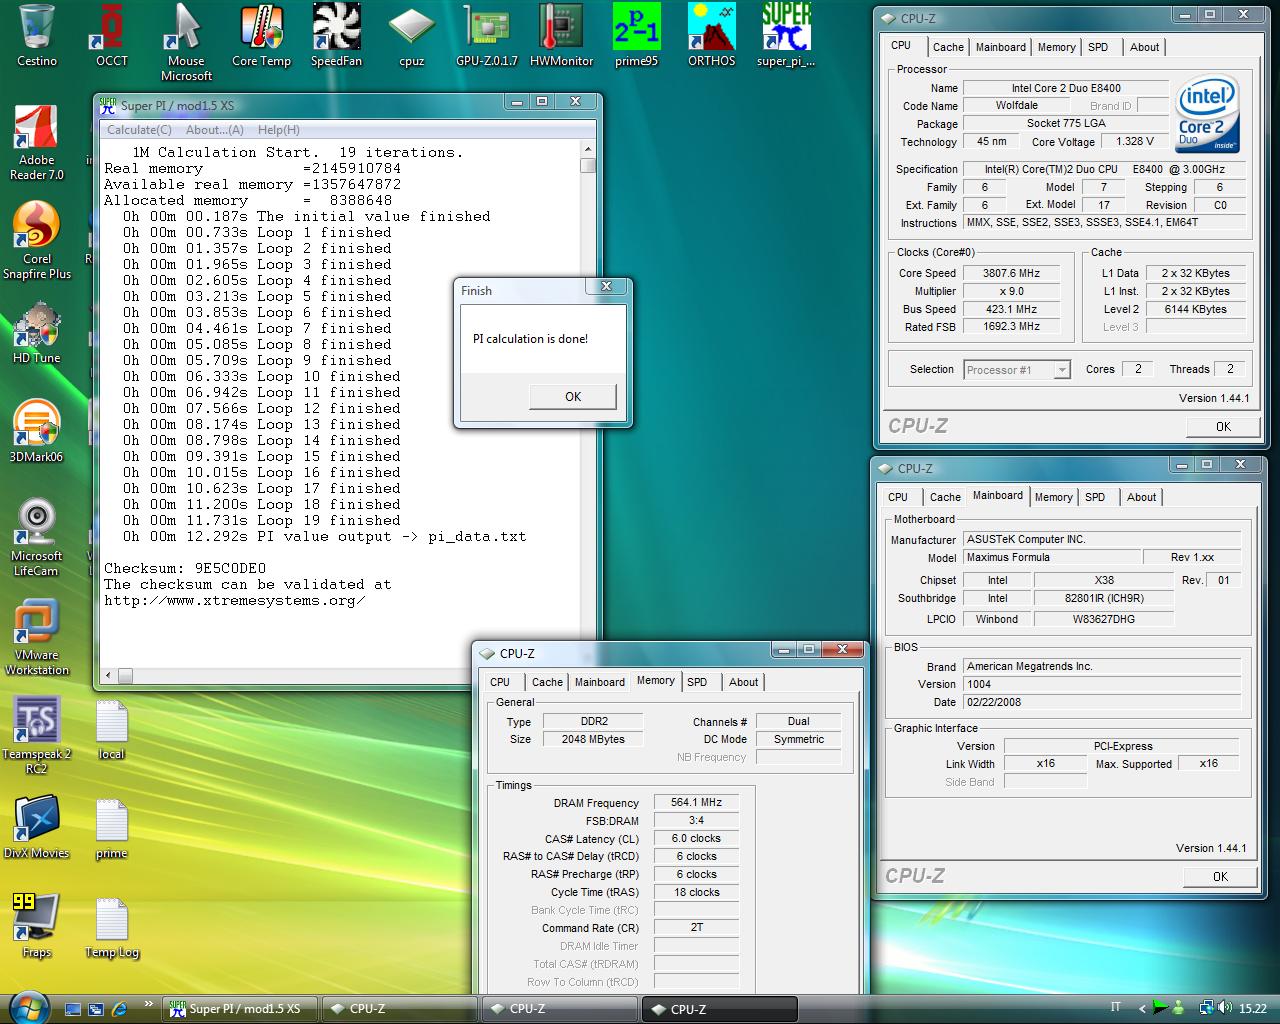Click OK in the processor CPU-Z window
The image size is (1280, 1024).
click(x=1223, y=426)
